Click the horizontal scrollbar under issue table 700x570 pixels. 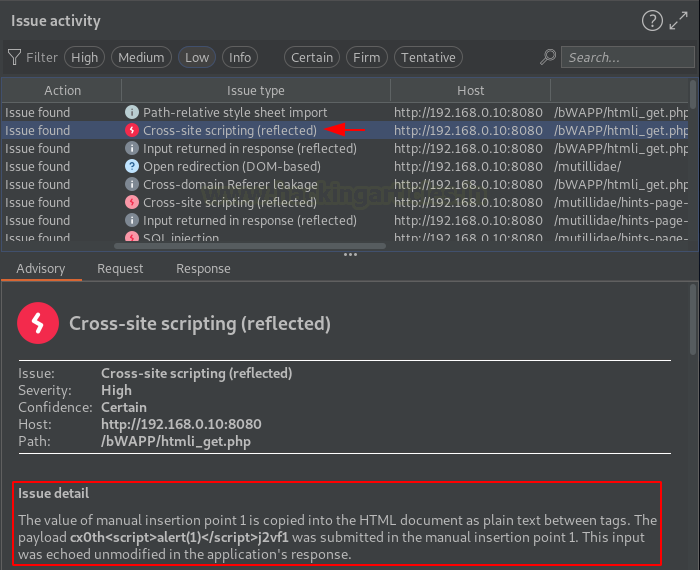pos(250,246)
